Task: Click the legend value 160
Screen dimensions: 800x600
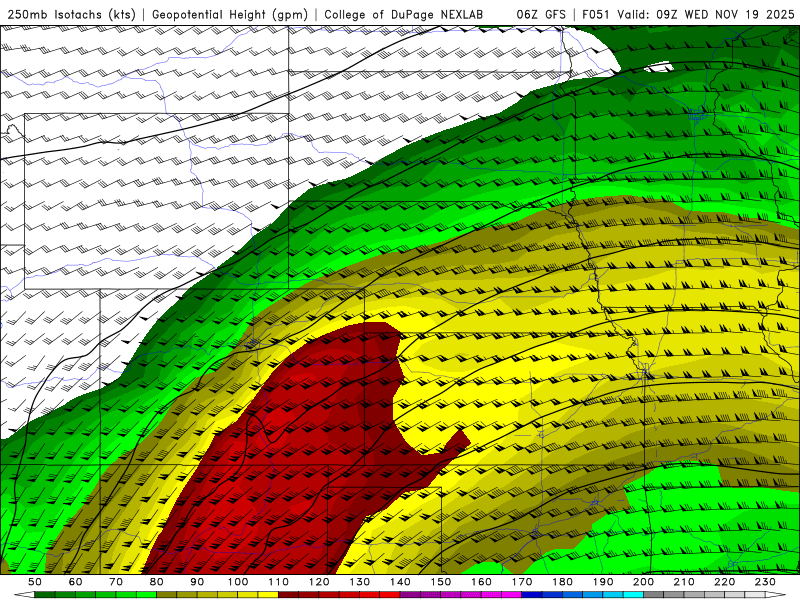Action: (x=482, y=582)
